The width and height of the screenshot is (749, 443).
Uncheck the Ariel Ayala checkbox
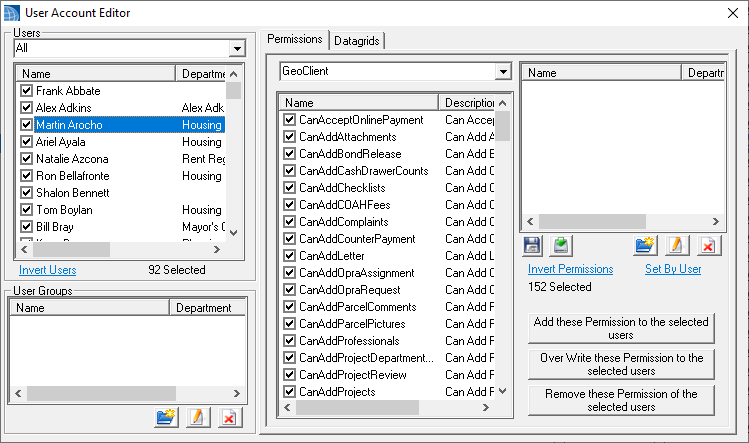point(26,141)
